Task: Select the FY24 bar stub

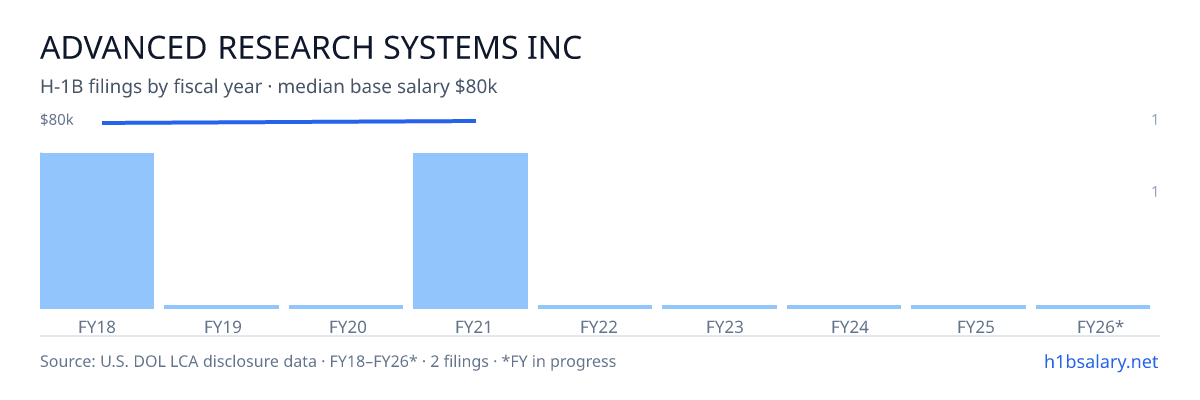Action: coord(844,307)
